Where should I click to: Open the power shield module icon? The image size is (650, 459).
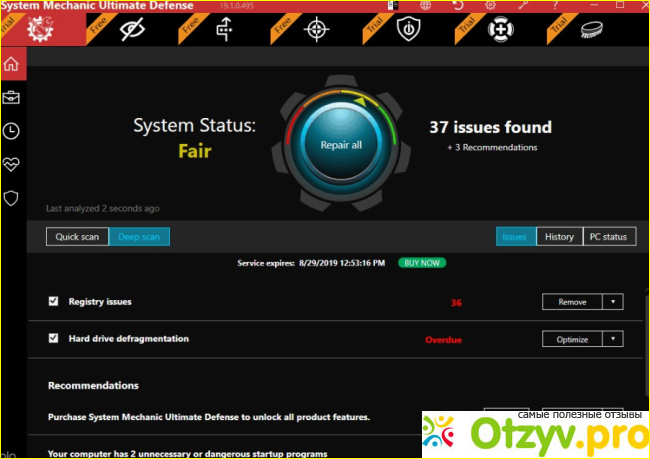coord(407,30)
